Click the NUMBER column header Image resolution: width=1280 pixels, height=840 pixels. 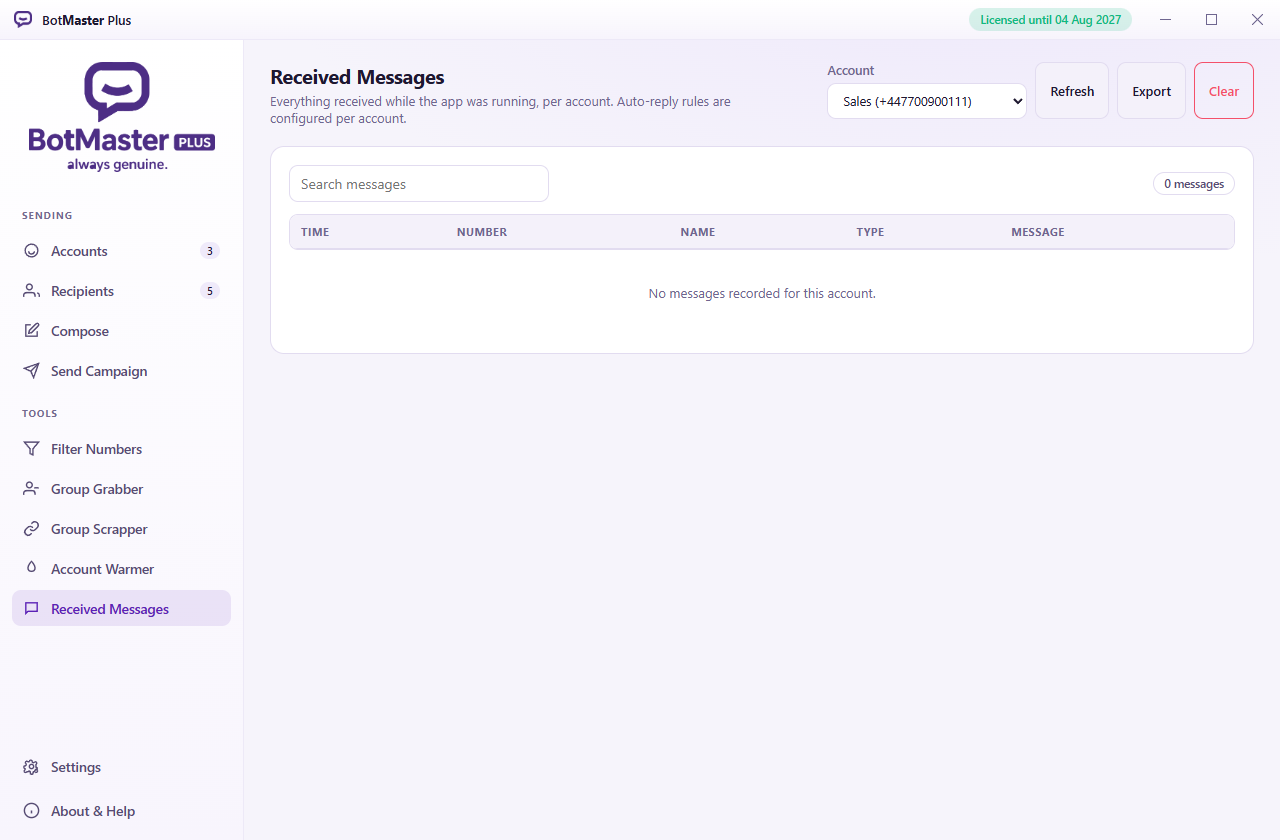(482, 232)
